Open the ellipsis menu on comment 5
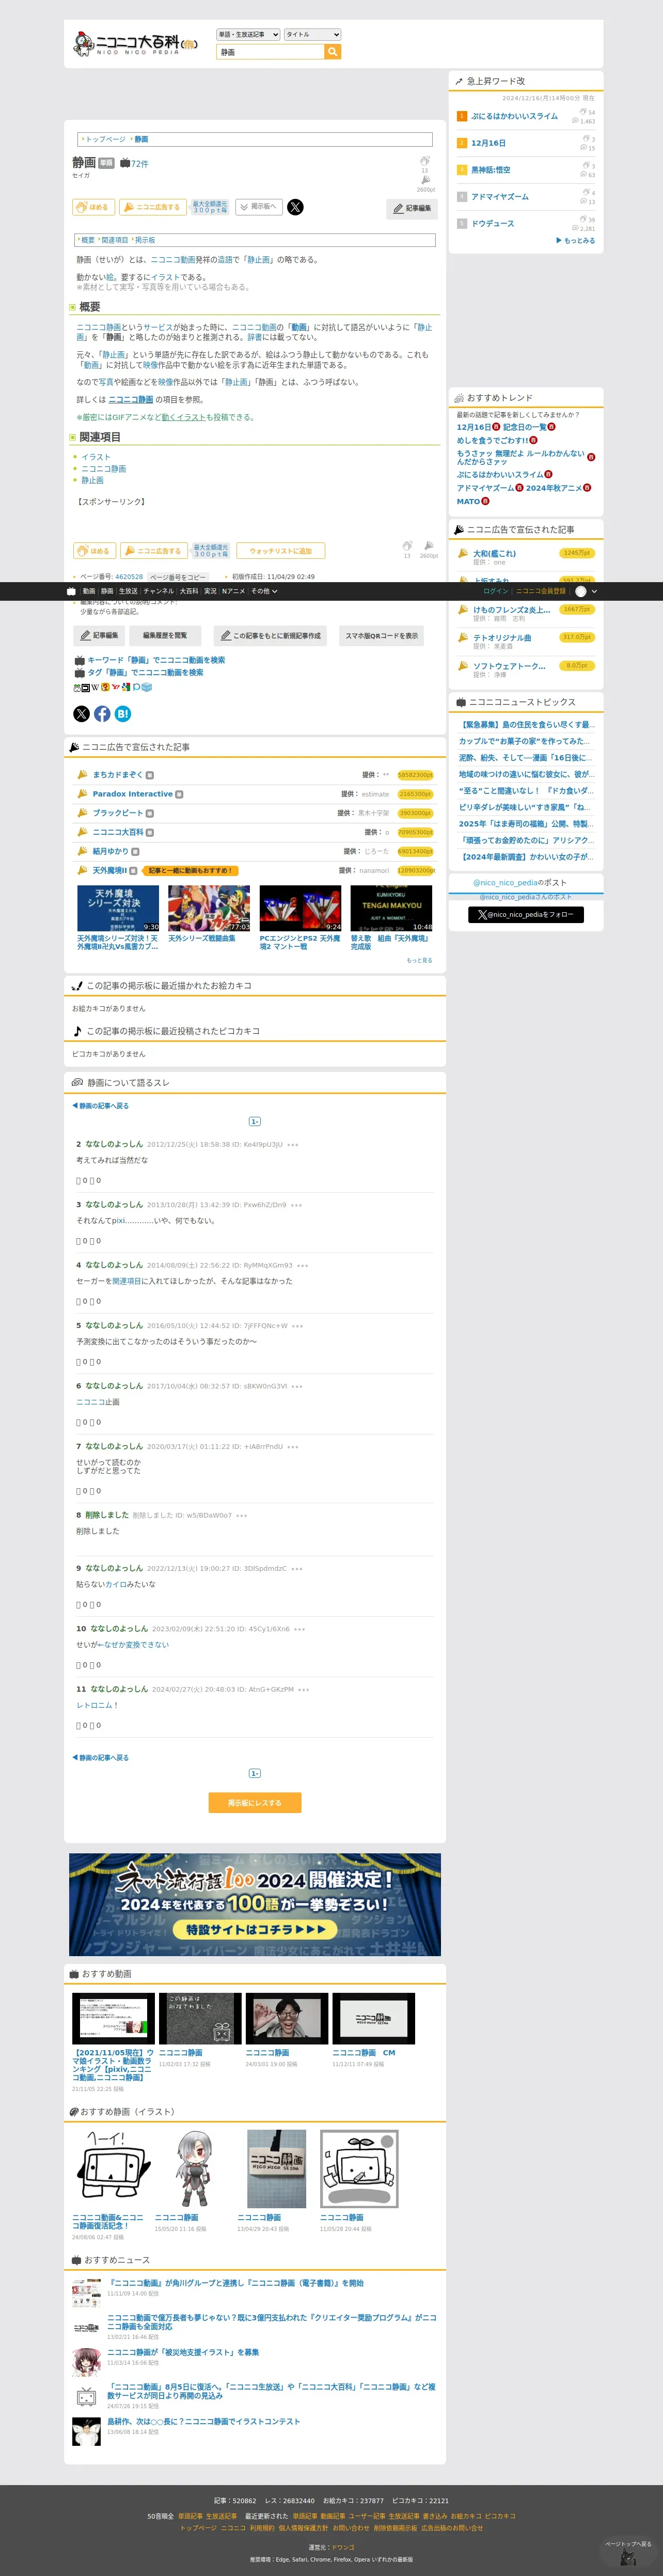 tap(297, 1326)
